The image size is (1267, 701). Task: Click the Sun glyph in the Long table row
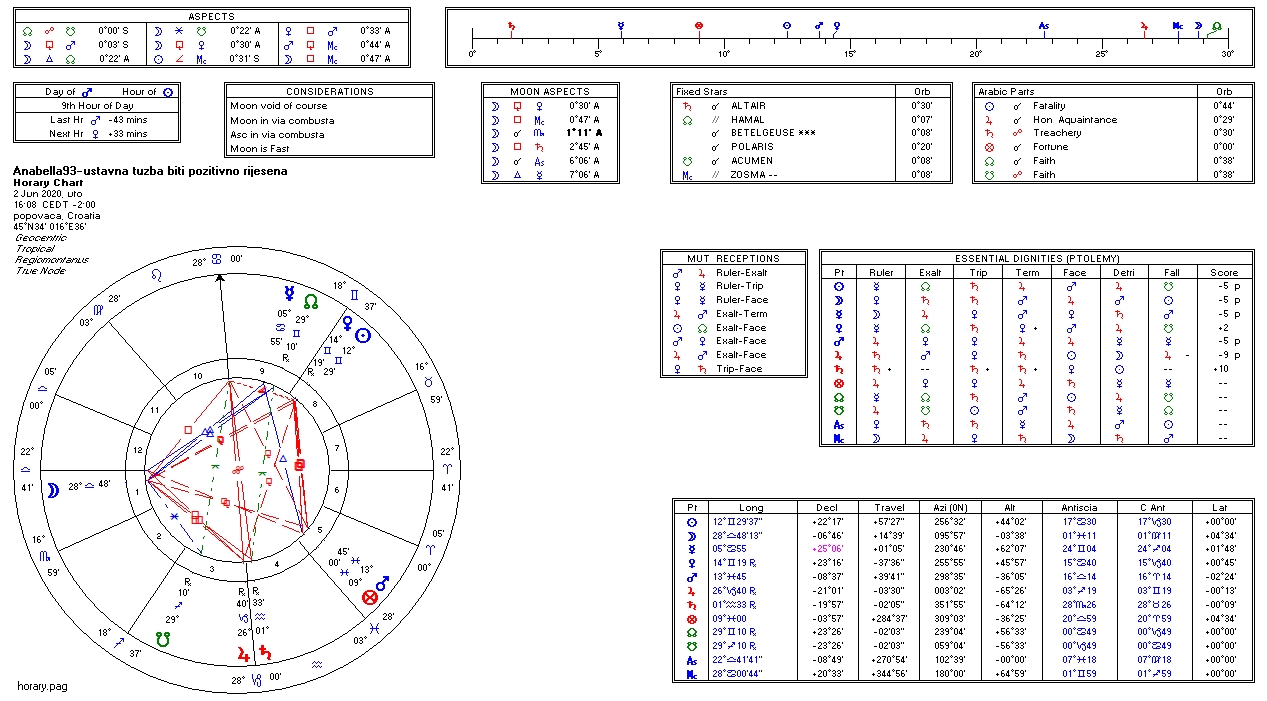pos(691,522)
